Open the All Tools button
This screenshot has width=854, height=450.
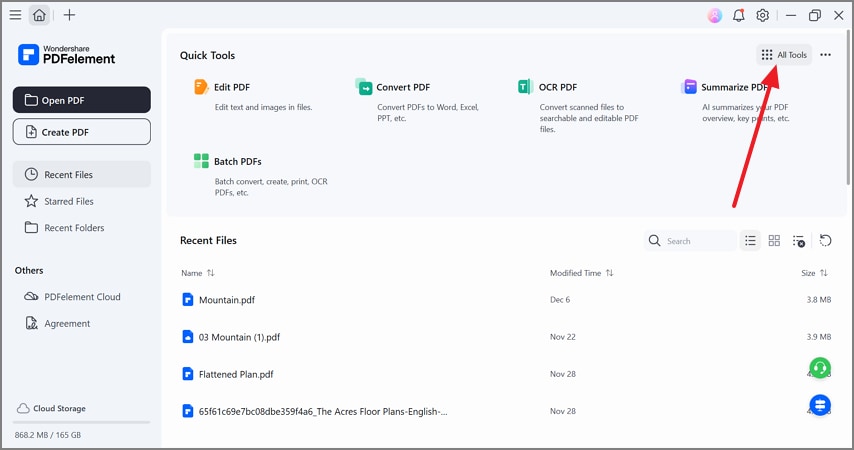coord(784,54)
